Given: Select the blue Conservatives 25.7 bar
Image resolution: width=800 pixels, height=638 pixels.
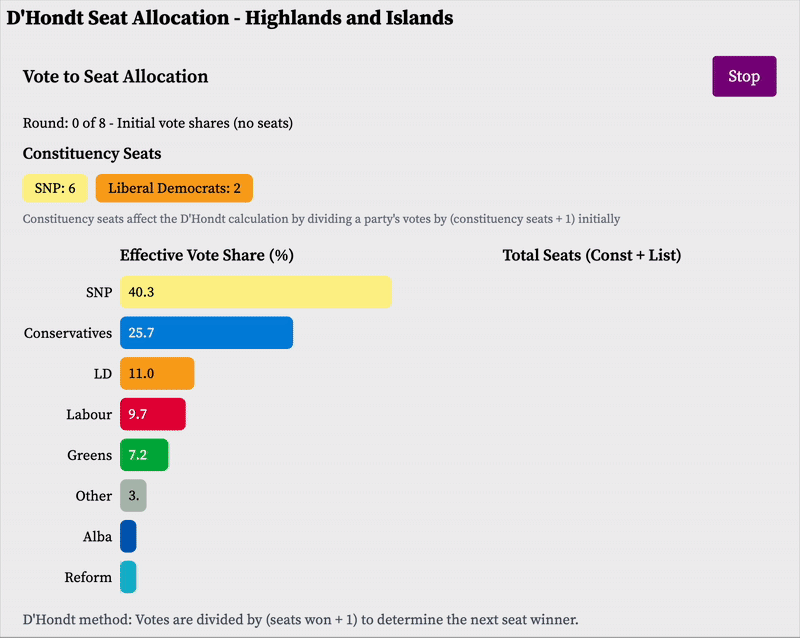Looking at the screenshot, I should coord(206,333).
